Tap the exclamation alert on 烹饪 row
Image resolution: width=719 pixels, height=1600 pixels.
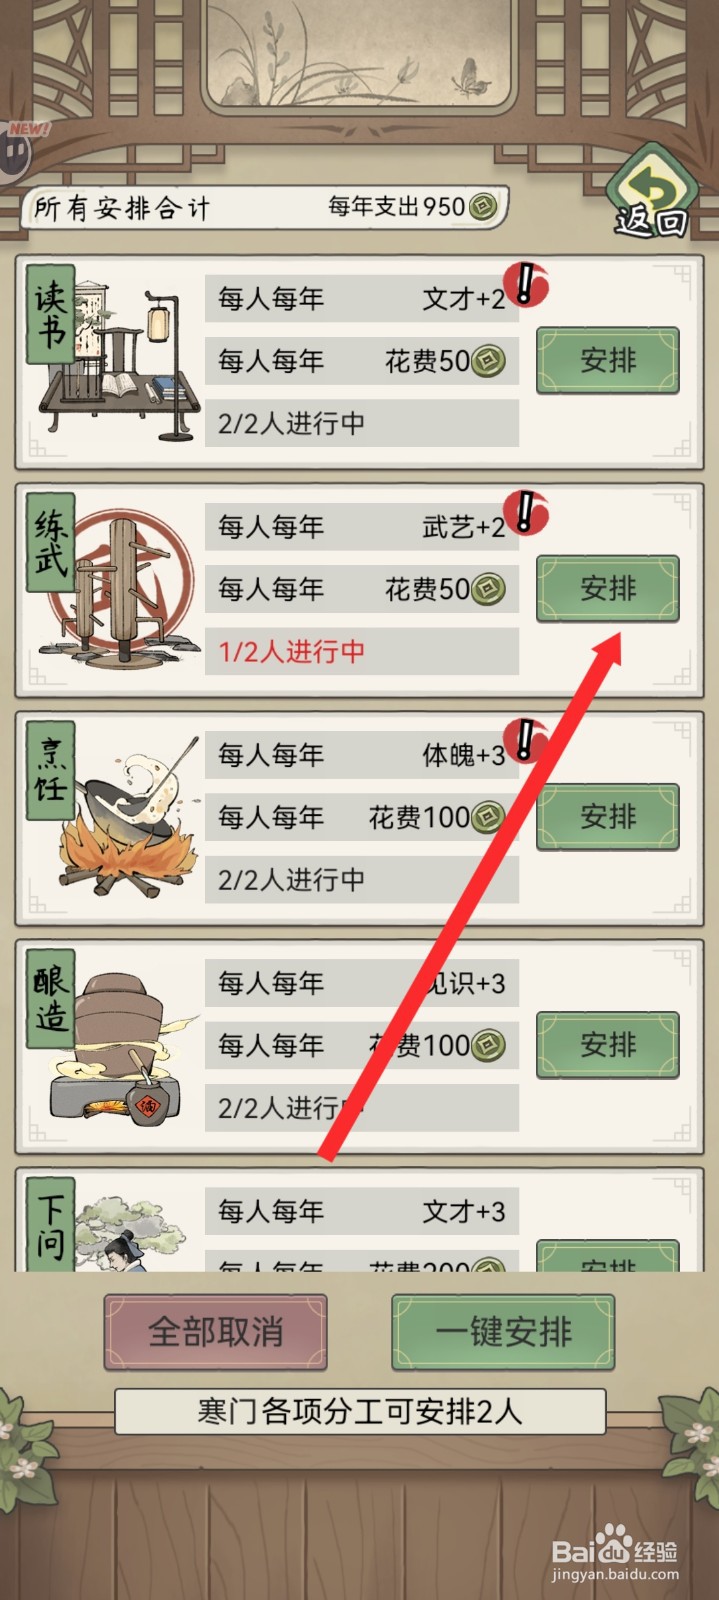point(524,740)
